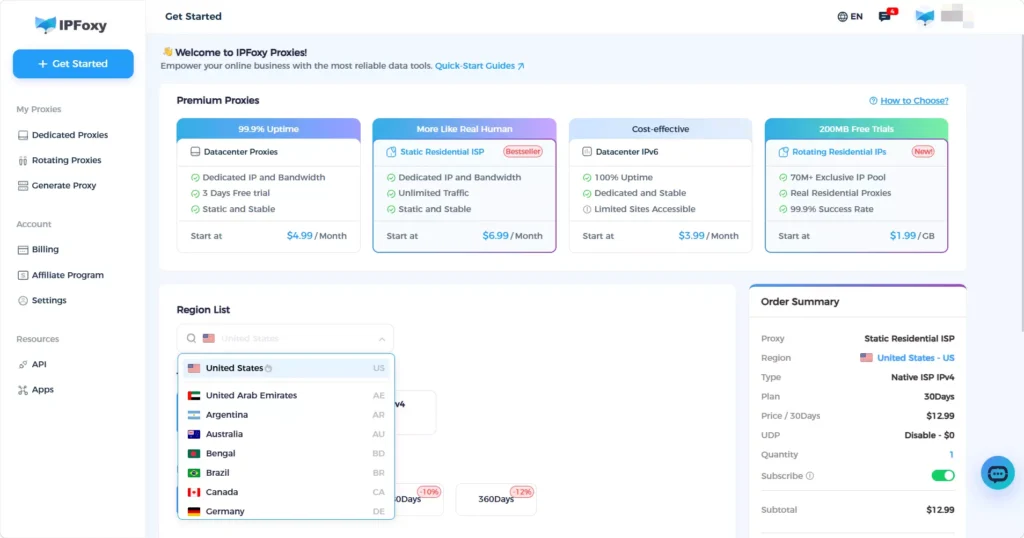Click the Billing card icon
This screenshot has height=538, width=1024.
click(x=23, y=249)
